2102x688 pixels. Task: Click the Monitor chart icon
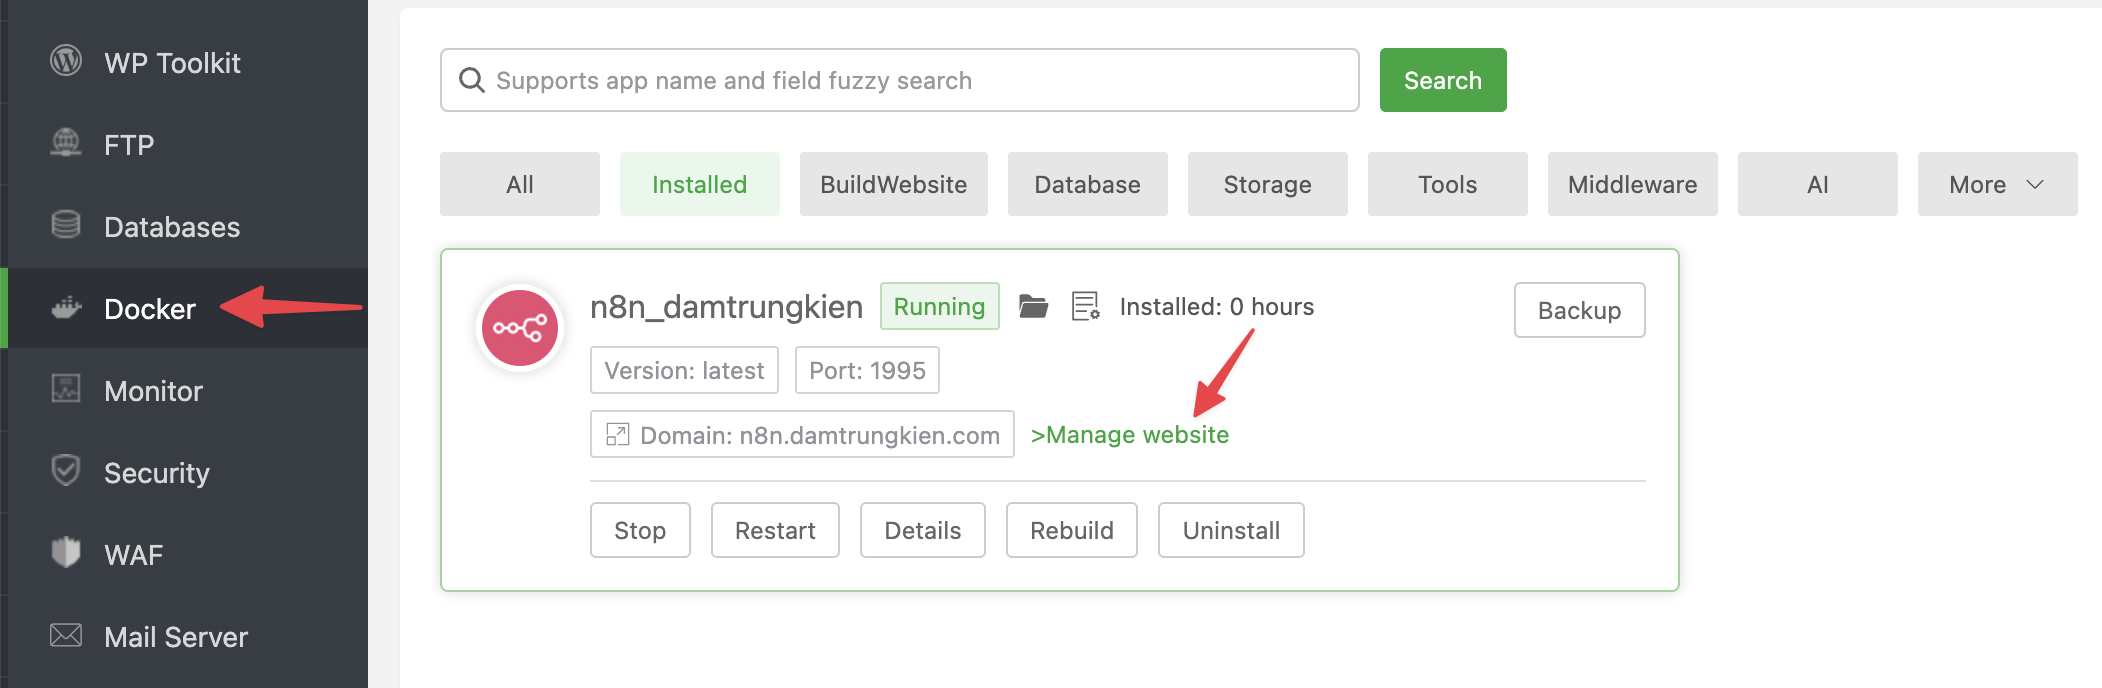(66, 388)
